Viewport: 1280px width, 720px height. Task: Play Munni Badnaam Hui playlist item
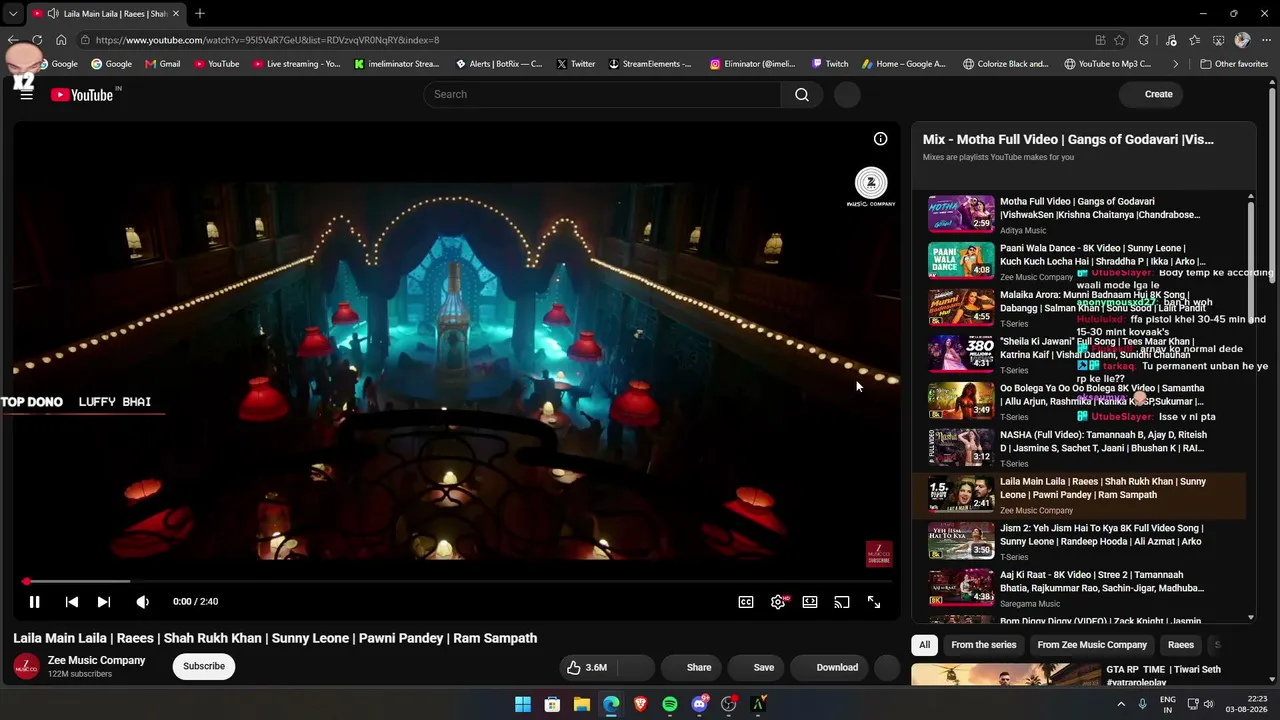[x=1080, y=308]
